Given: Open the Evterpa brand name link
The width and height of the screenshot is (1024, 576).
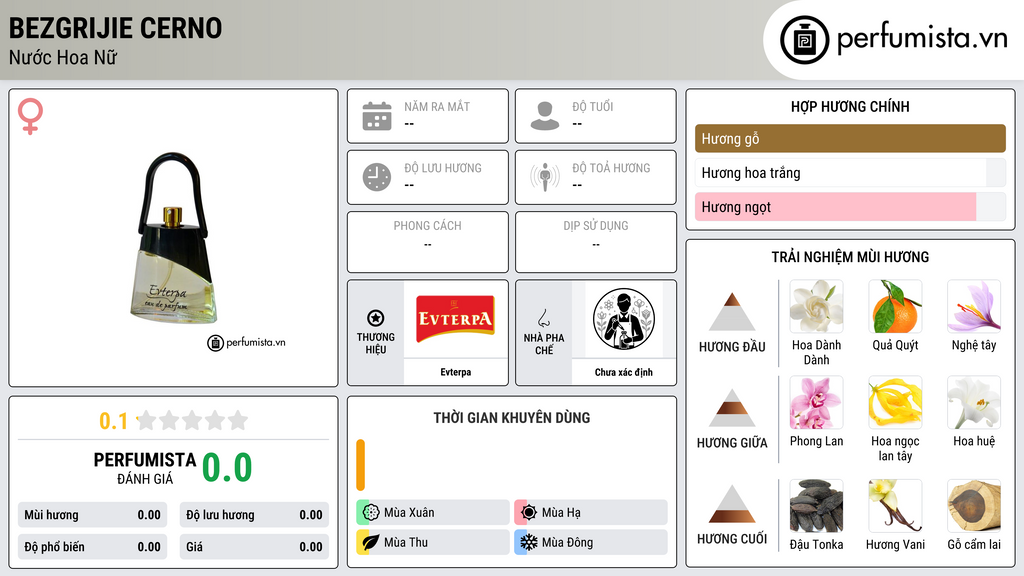Looking at the screenshot, I should coord(455,372).
